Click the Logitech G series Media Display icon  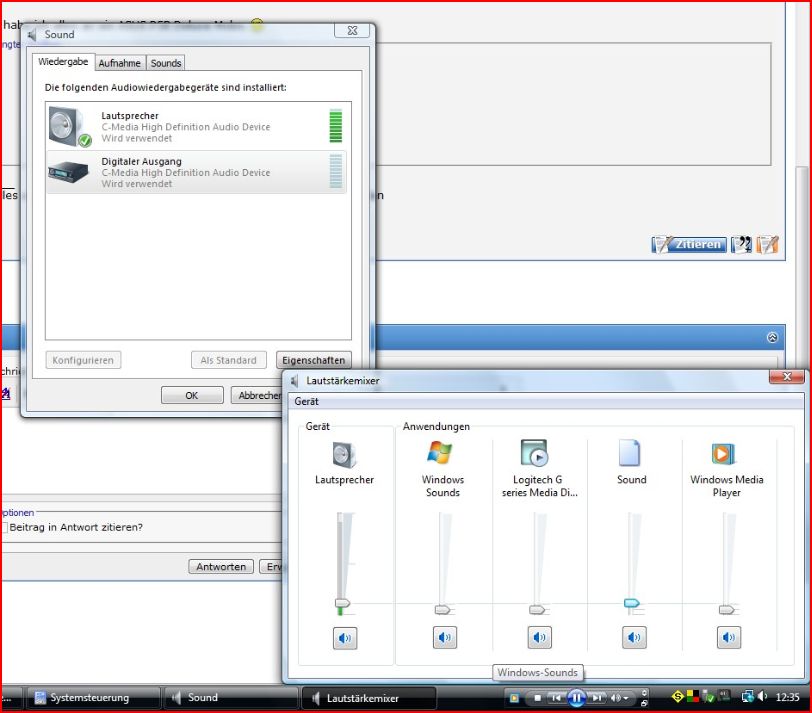click(534, 453)
